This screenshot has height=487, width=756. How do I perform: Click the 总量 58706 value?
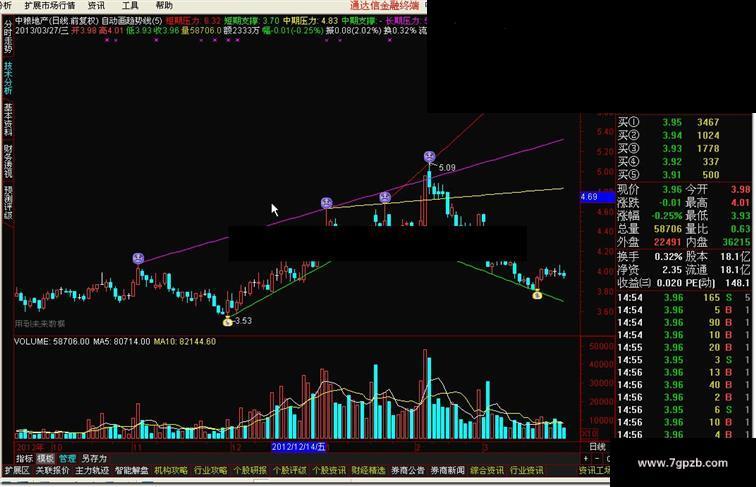[668, 229]
